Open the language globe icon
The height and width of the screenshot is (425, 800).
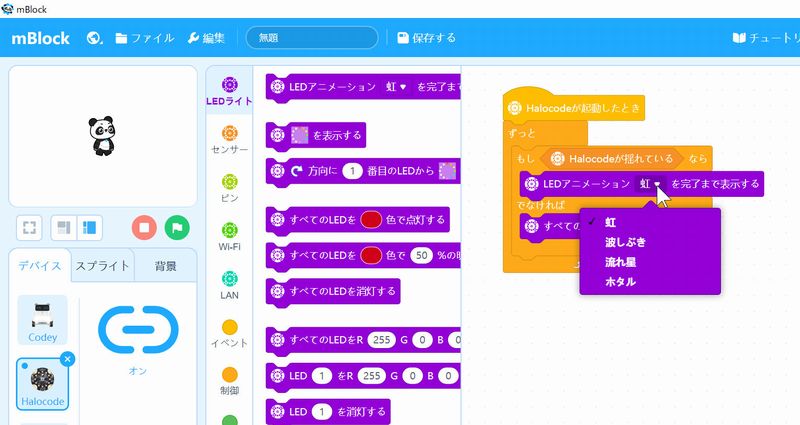coord(96,38)
